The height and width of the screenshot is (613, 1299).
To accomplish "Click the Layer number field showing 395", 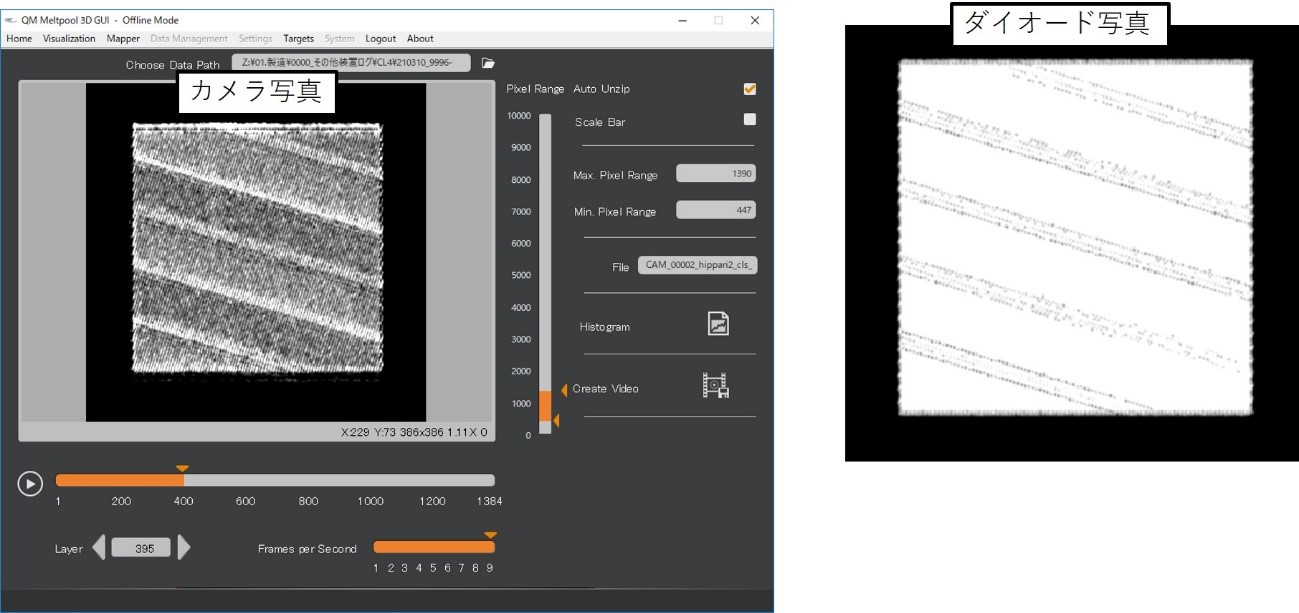I will click(141, 548).
